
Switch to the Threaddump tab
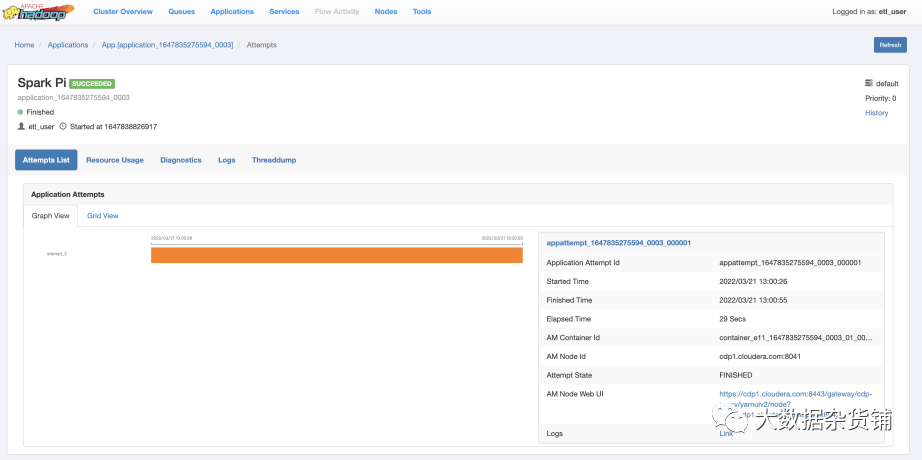pos(274,160)
